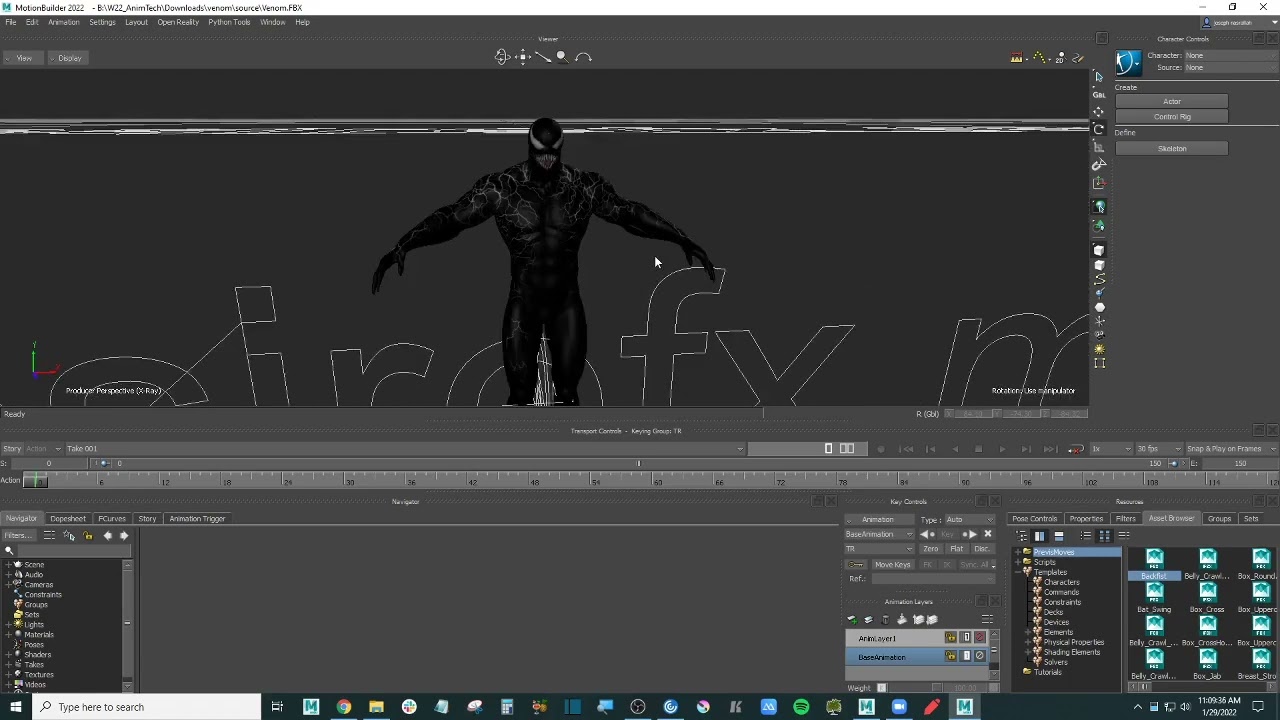This screenshot has height=720, width=1280.
Task: Toggle mute on BaseAnimation layer
Action: tap(980, 657)
